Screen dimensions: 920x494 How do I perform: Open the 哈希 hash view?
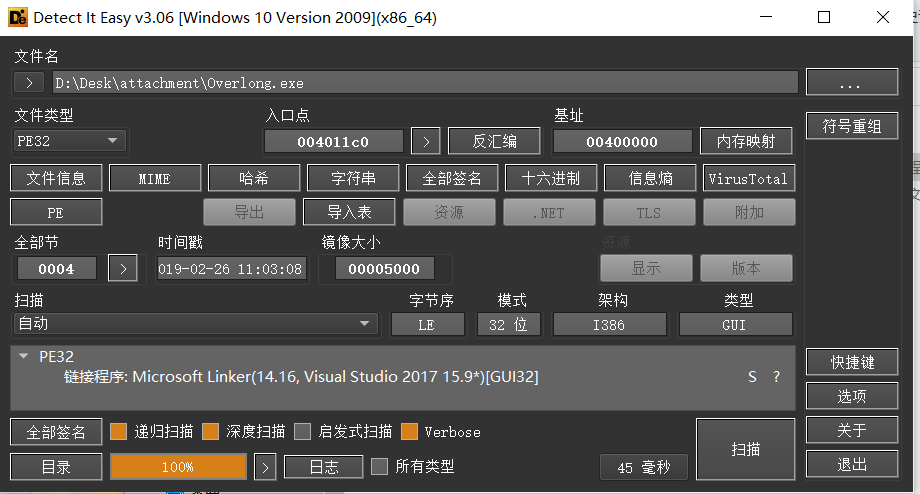[x=254, y=178]
